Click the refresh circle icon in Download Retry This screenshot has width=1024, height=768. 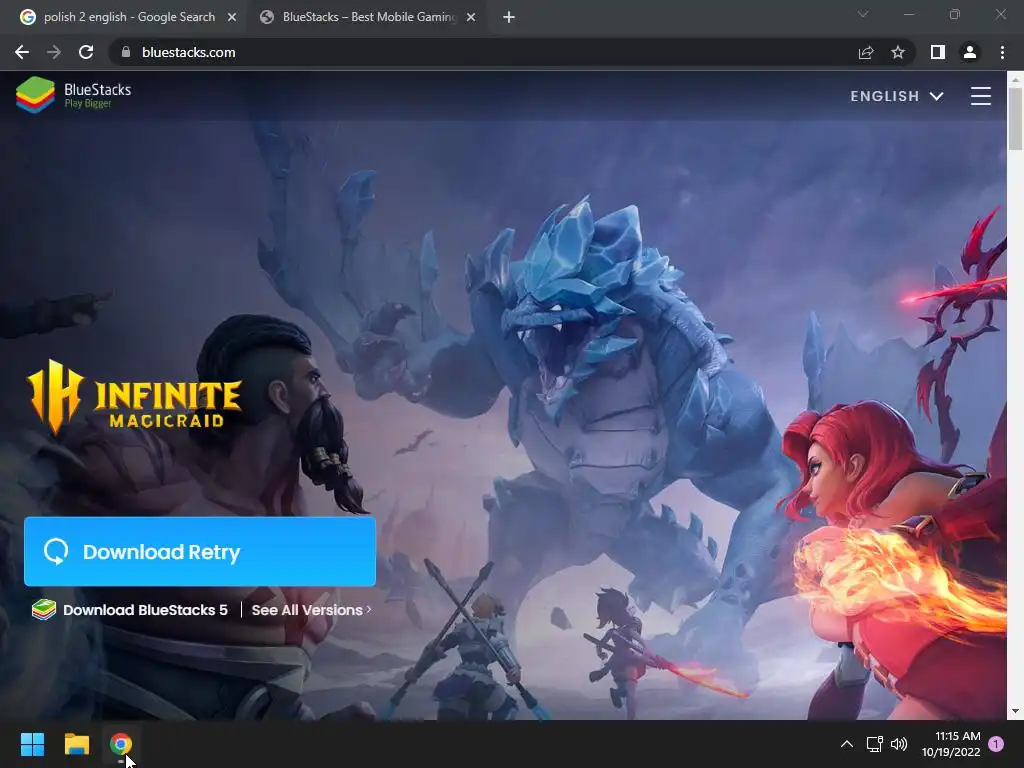(56, 552)
